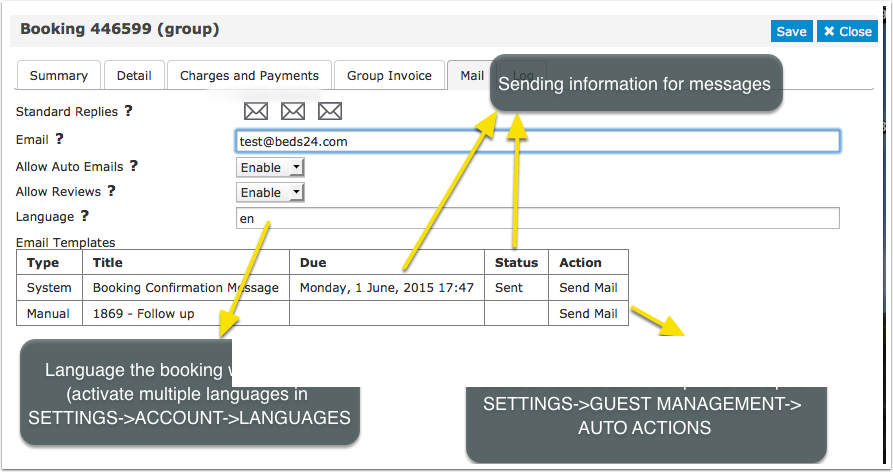Open the first standard reply envelope icon
The height and width of the screenshot is (472, 893).
(256, 111)
